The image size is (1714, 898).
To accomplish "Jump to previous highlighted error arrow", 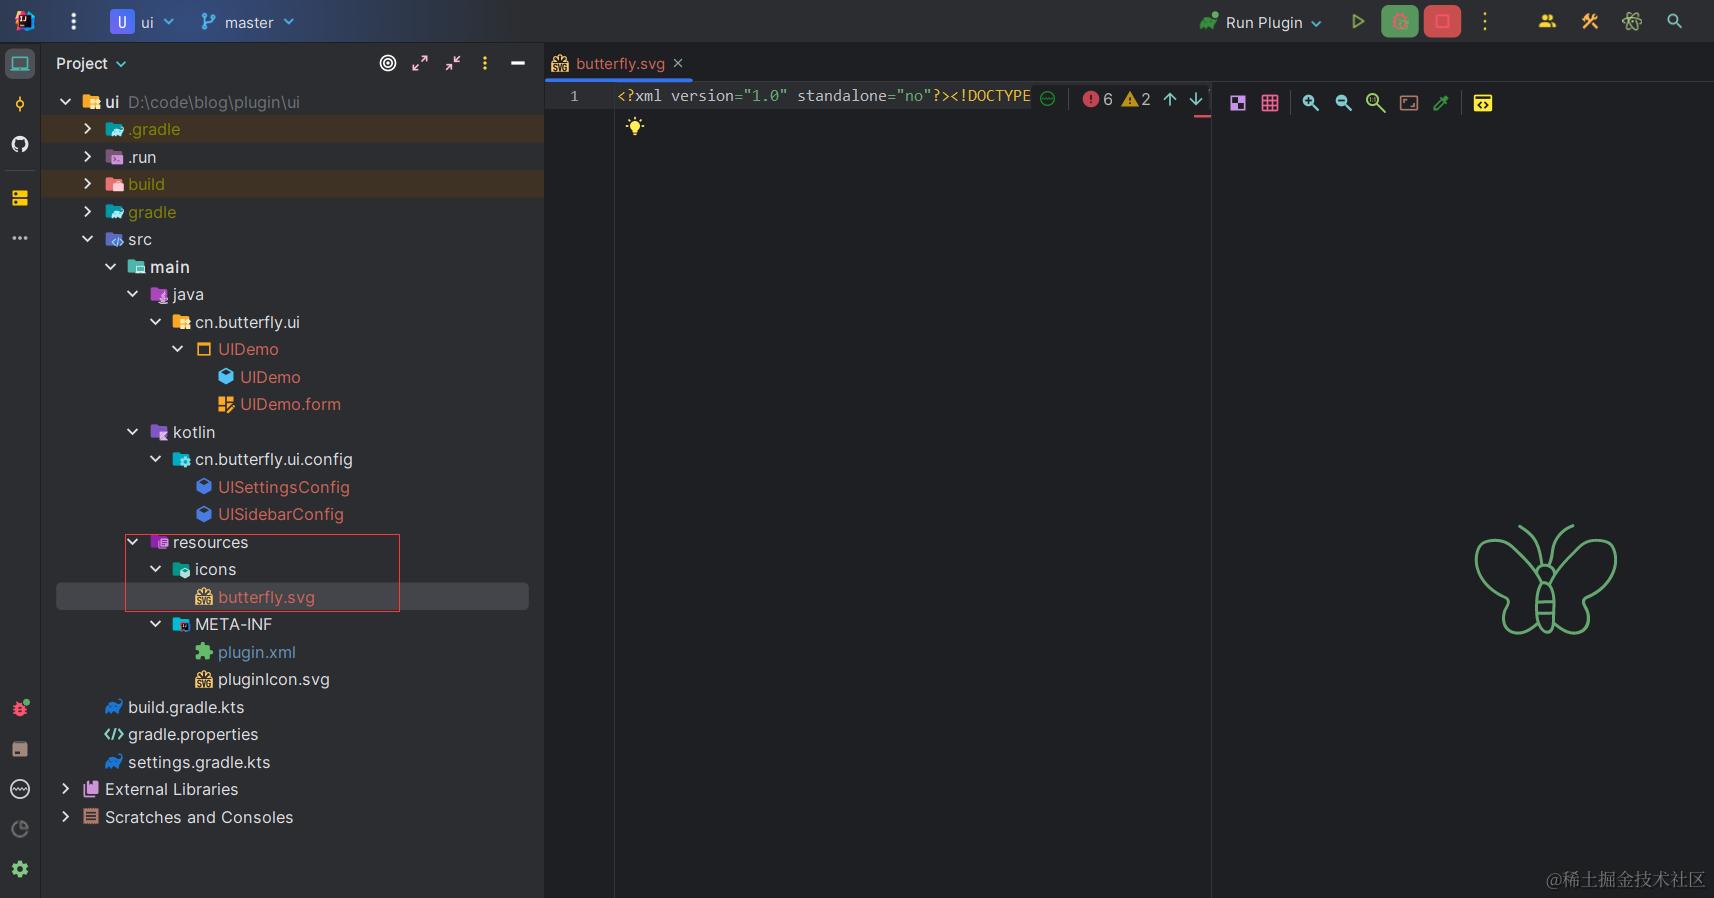I will (1170, 98).
